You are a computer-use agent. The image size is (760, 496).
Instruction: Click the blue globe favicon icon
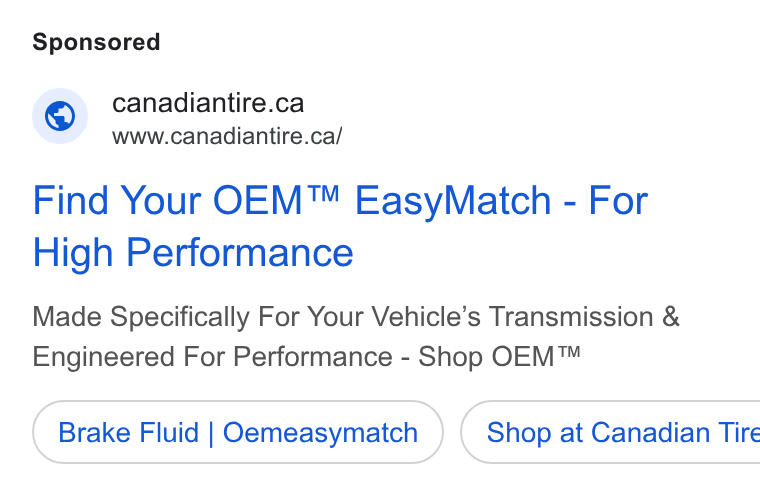[60, 116]
